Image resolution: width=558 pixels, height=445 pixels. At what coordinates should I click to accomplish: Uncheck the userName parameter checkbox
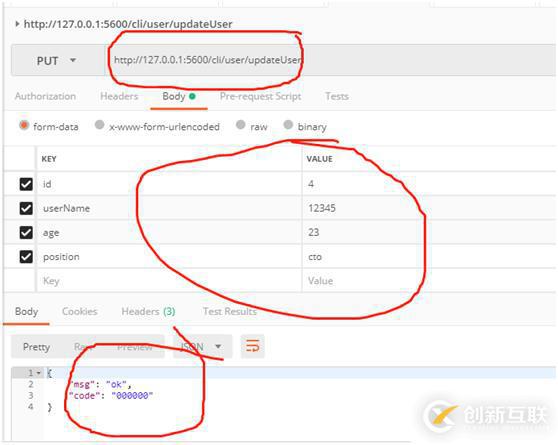pyautogui.click(x=26, y=208)
